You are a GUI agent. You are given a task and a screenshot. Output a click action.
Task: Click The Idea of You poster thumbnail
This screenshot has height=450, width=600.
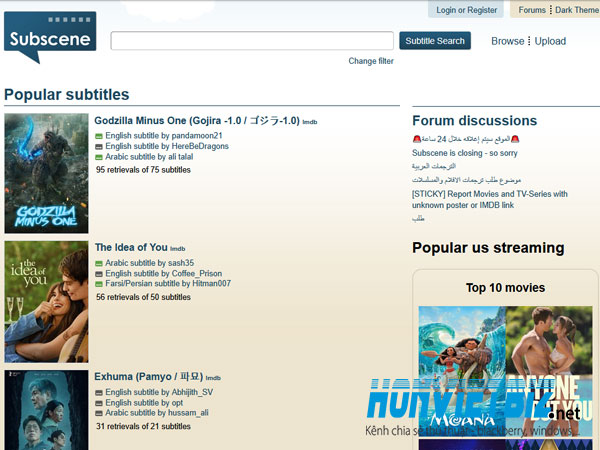point(46,302)
